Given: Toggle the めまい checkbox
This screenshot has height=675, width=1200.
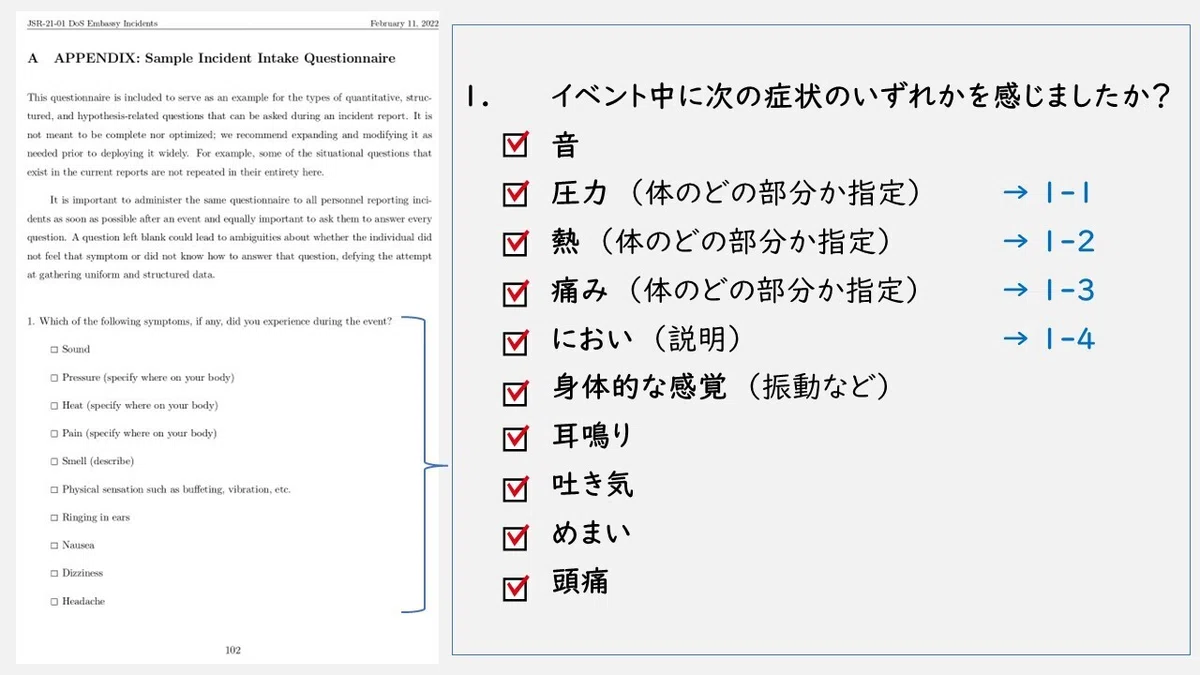Looking at the screenshot, I should tap(515, 535).
